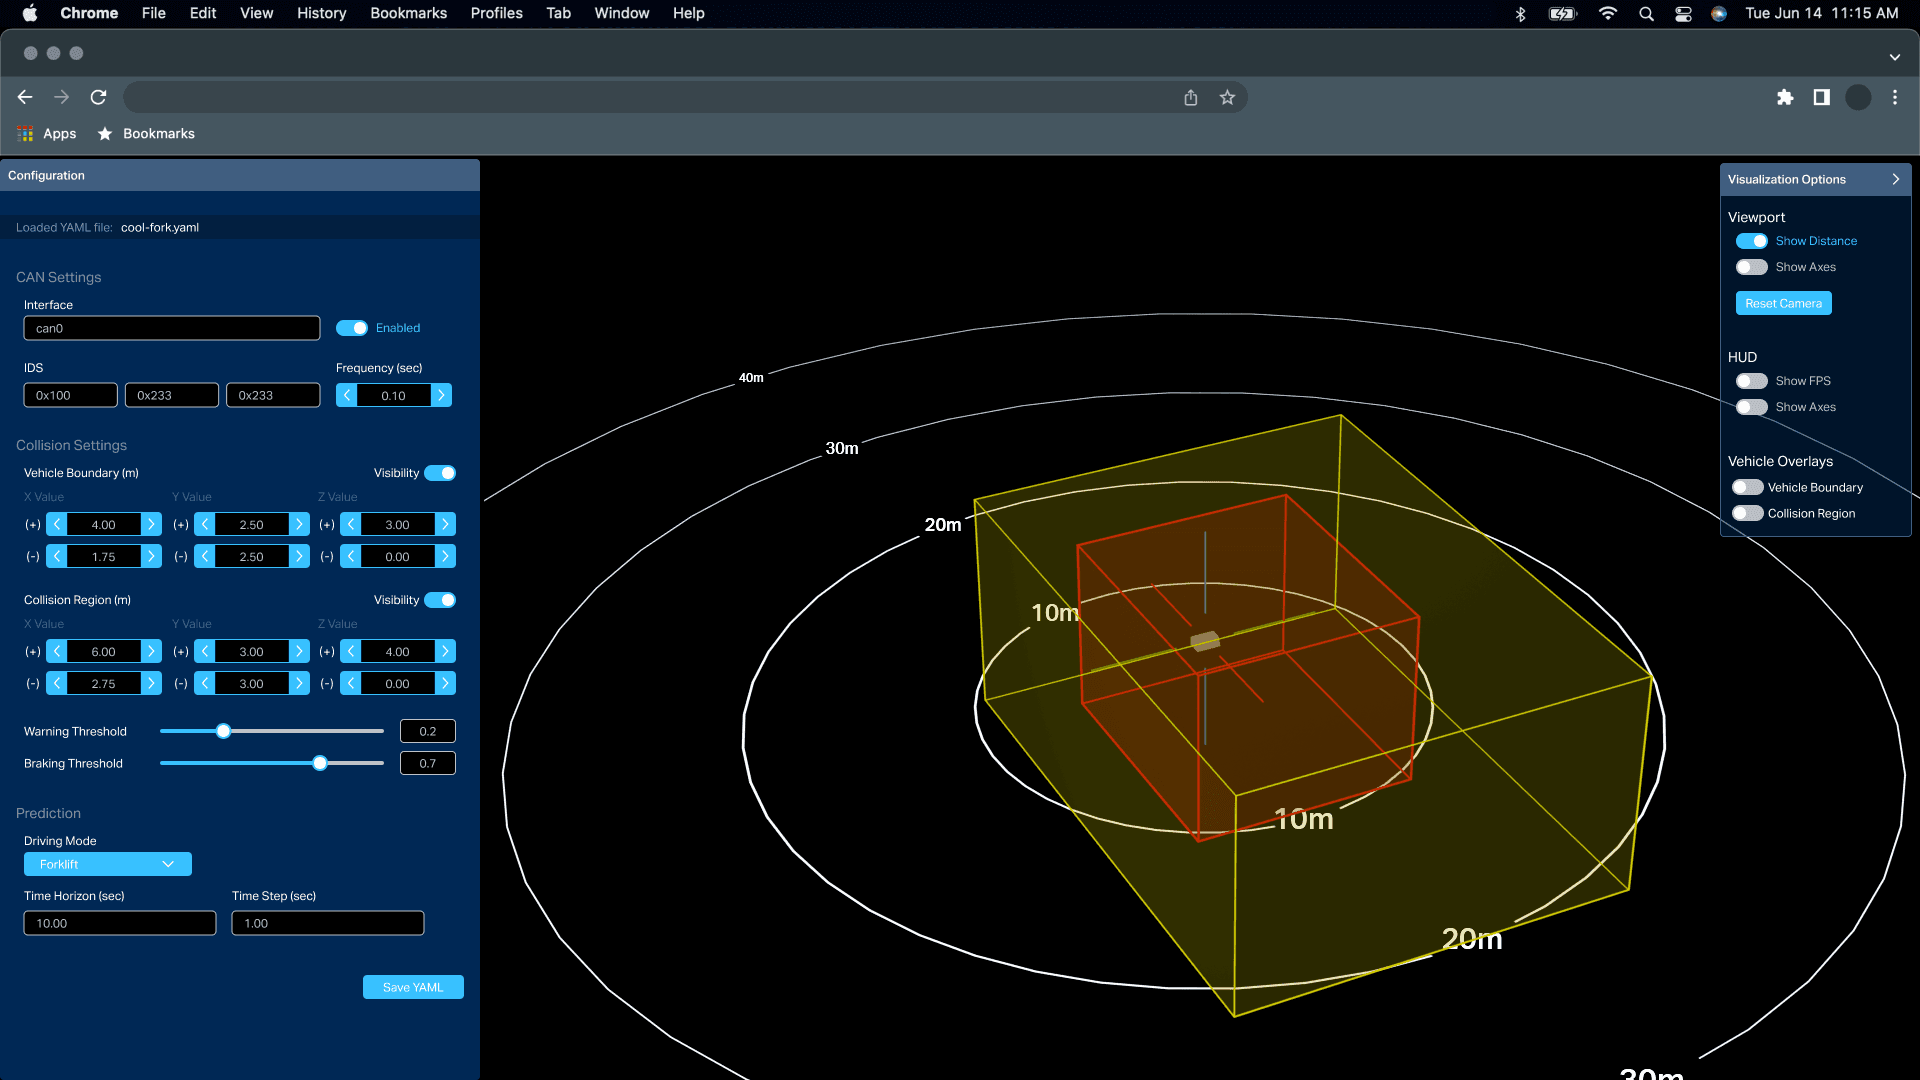Click the bookmark star icon in address bar

point(1227,97)
